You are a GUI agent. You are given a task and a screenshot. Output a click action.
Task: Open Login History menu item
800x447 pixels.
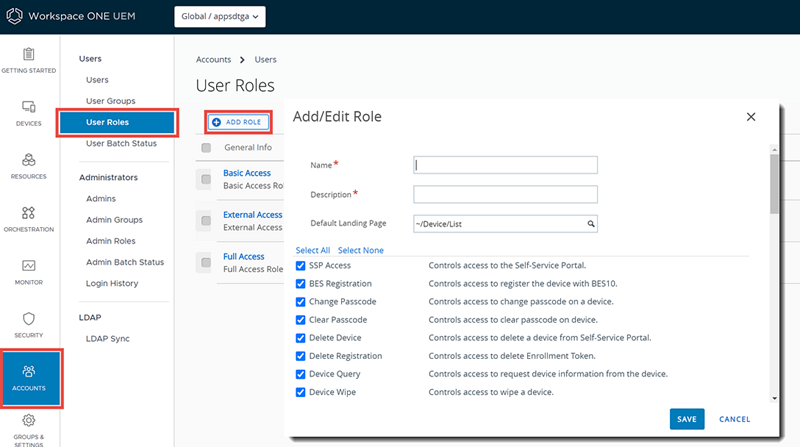(112, 283)
